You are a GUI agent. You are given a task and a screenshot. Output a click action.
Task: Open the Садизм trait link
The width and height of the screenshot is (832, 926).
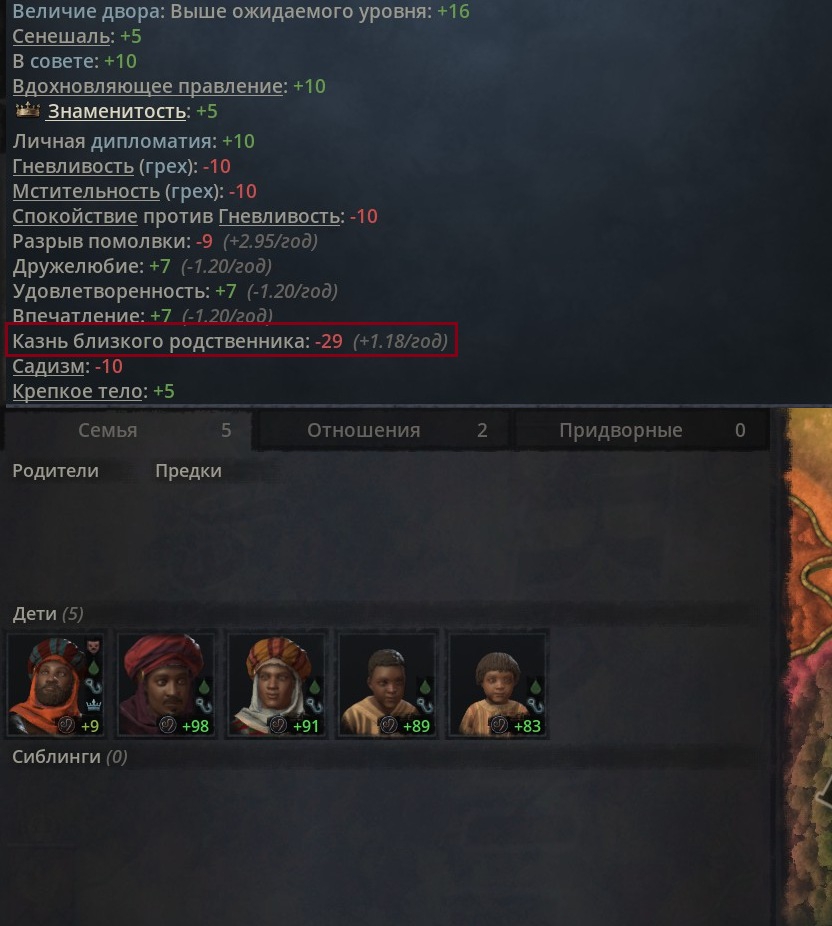[48, 366]
